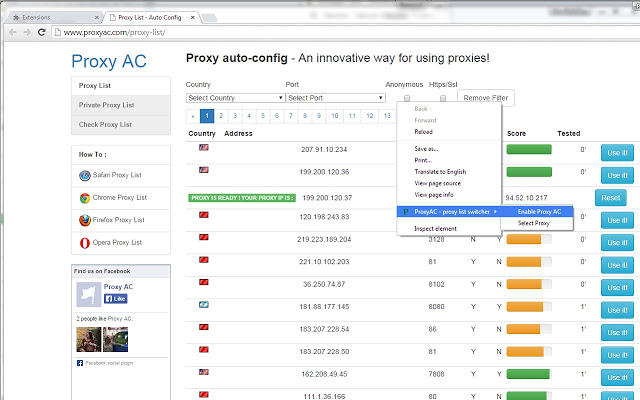Click the browser forward arrow
Viewport: 640px width, 400px height.
tap(27, 32)
